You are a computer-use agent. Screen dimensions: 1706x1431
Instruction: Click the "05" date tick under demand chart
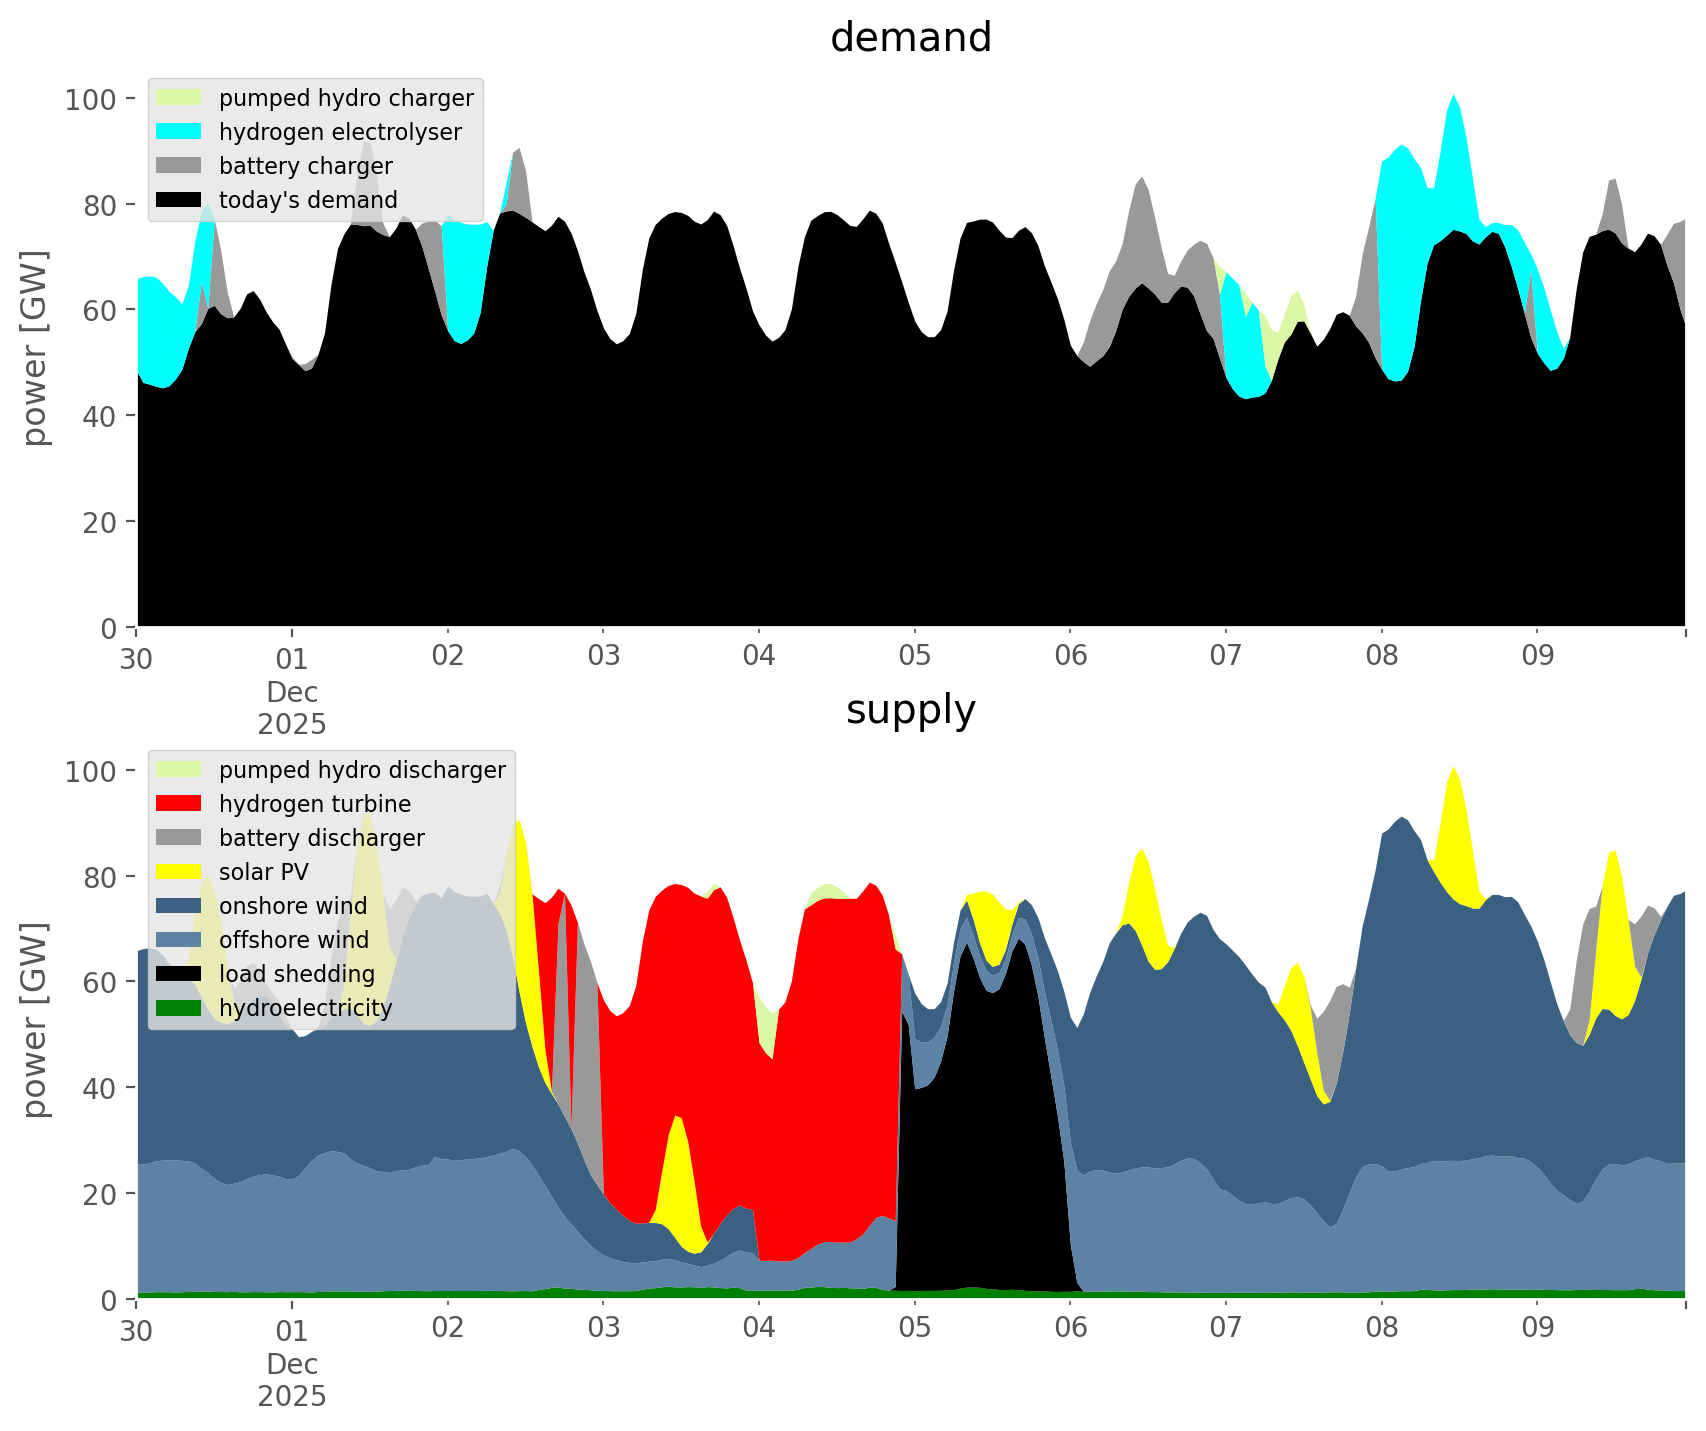point(914,657)
